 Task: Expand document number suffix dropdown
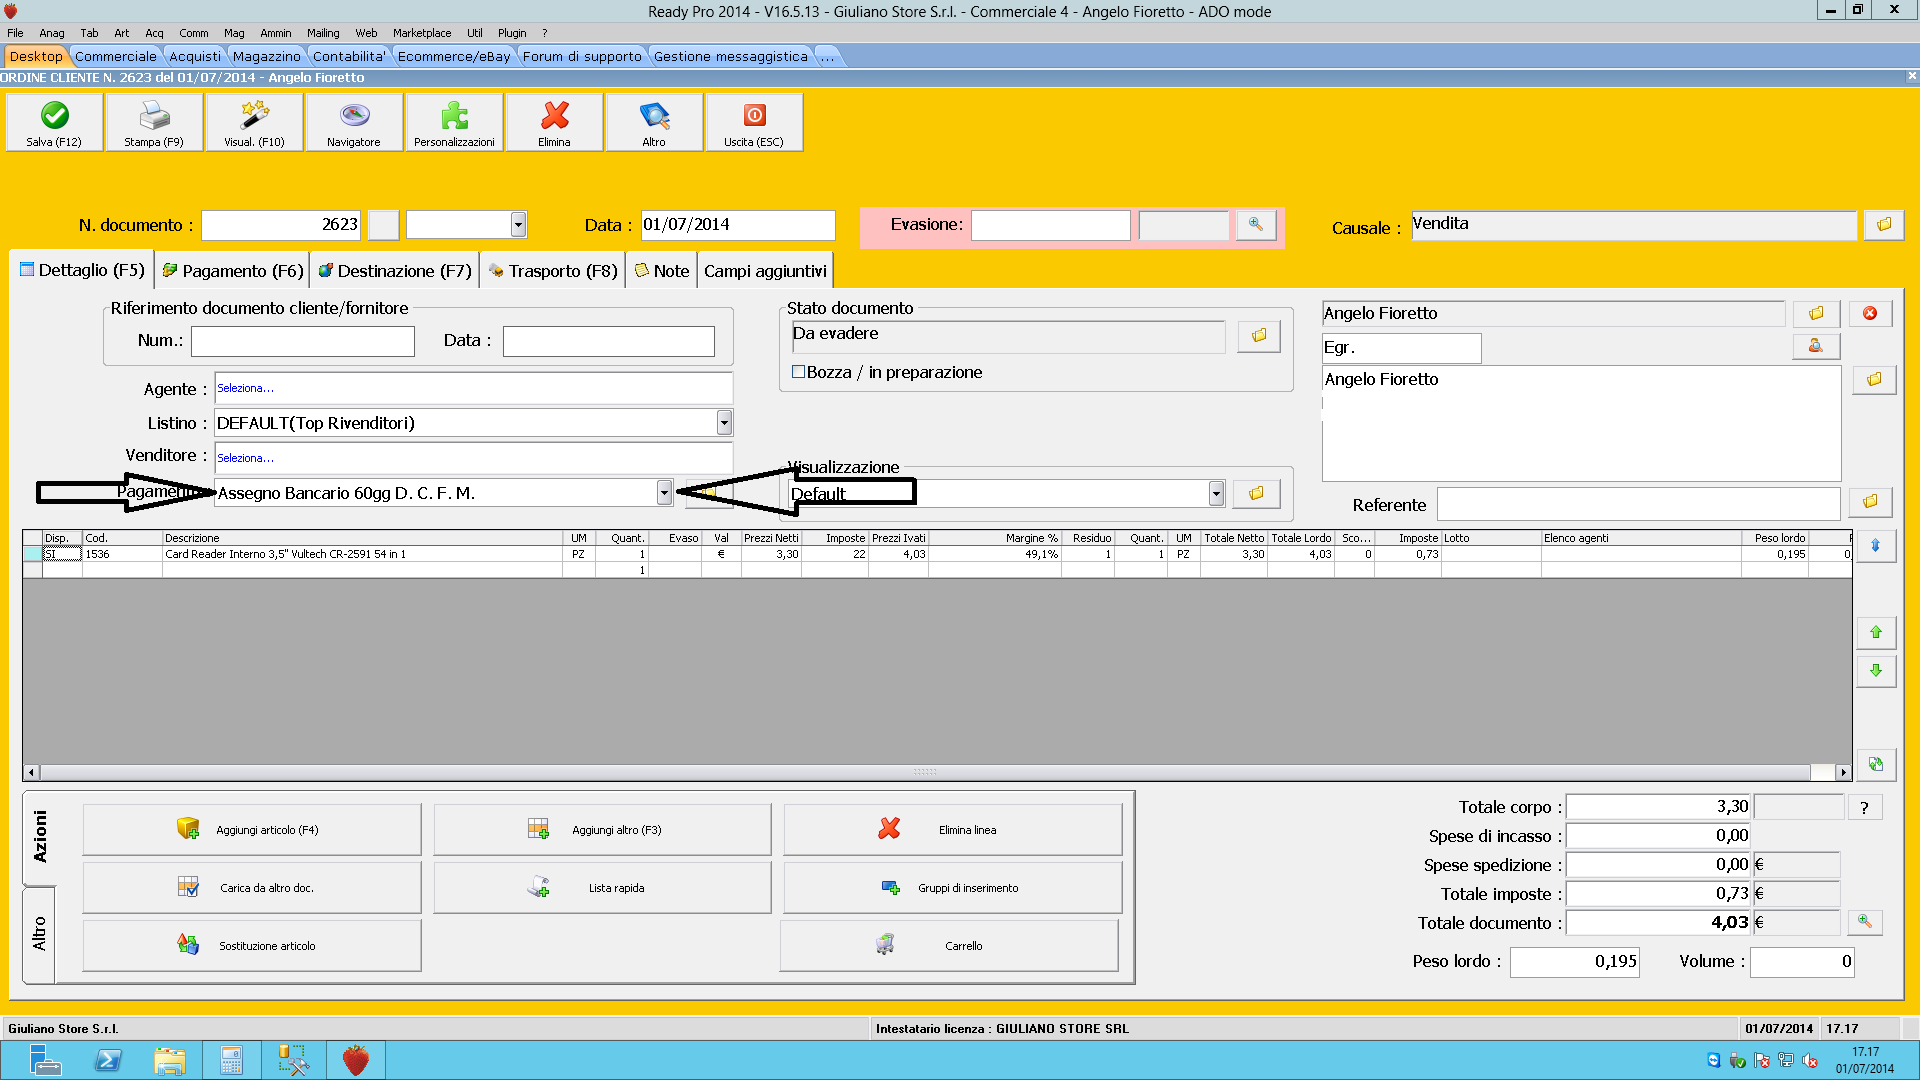pos(518,225)
